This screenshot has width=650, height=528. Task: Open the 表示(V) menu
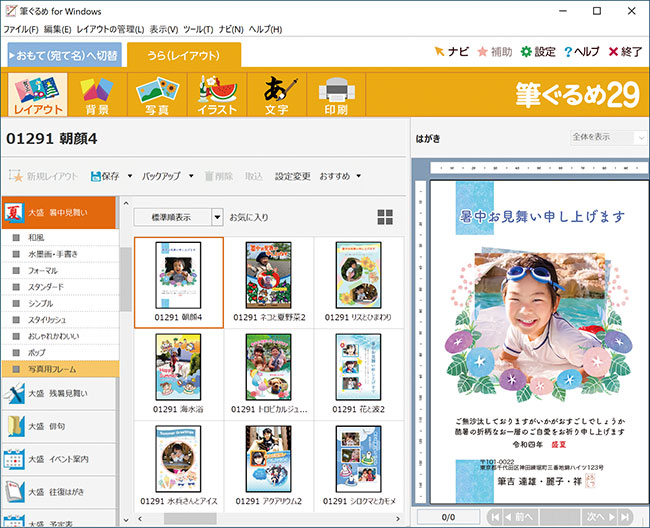163,29
